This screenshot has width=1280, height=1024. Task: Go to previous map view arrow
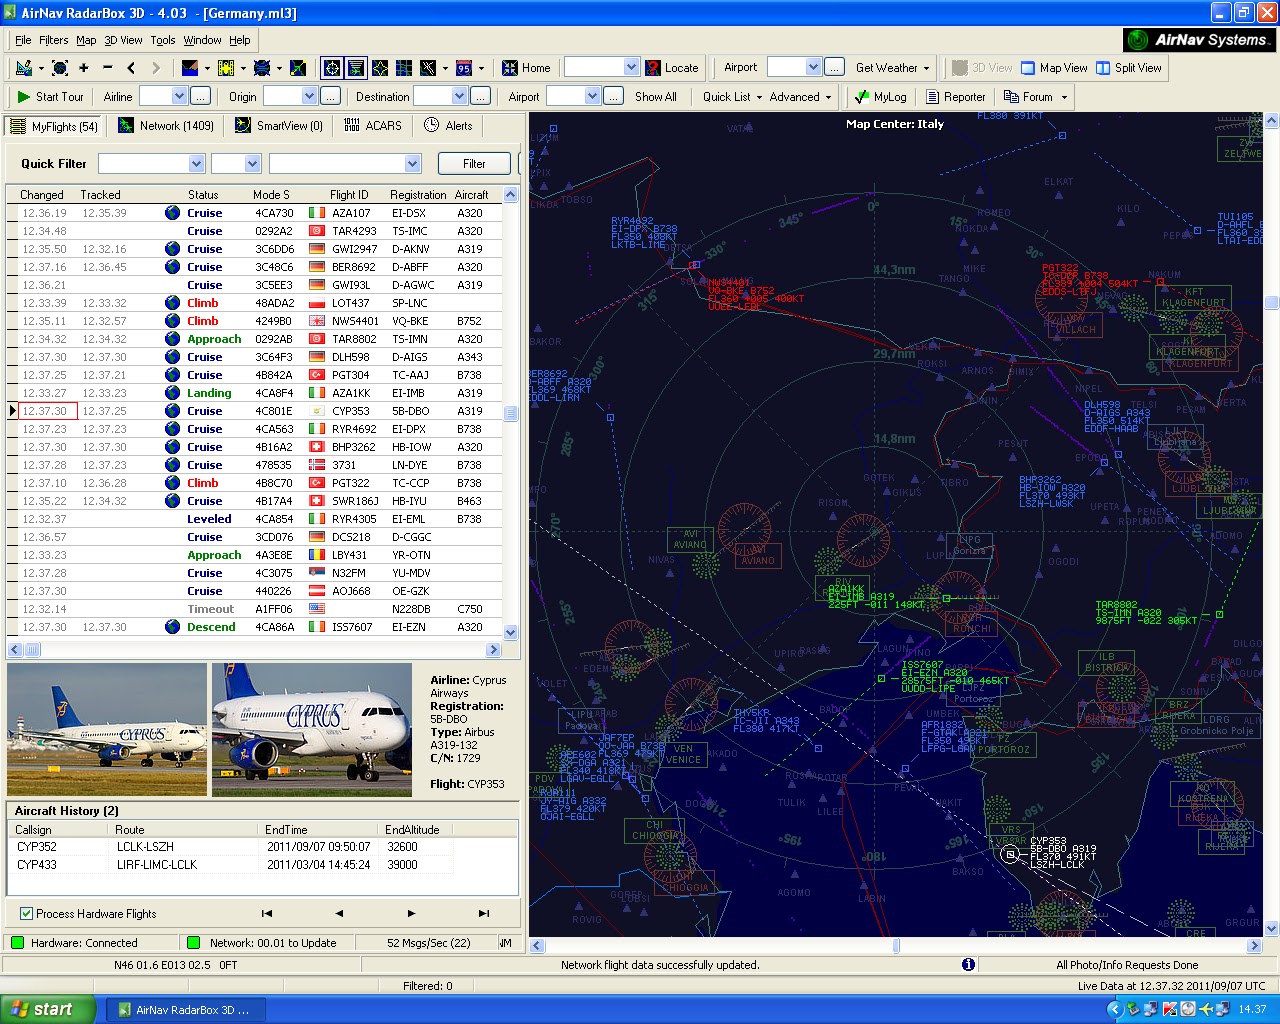pyautogui.click(x=131, y=68)
